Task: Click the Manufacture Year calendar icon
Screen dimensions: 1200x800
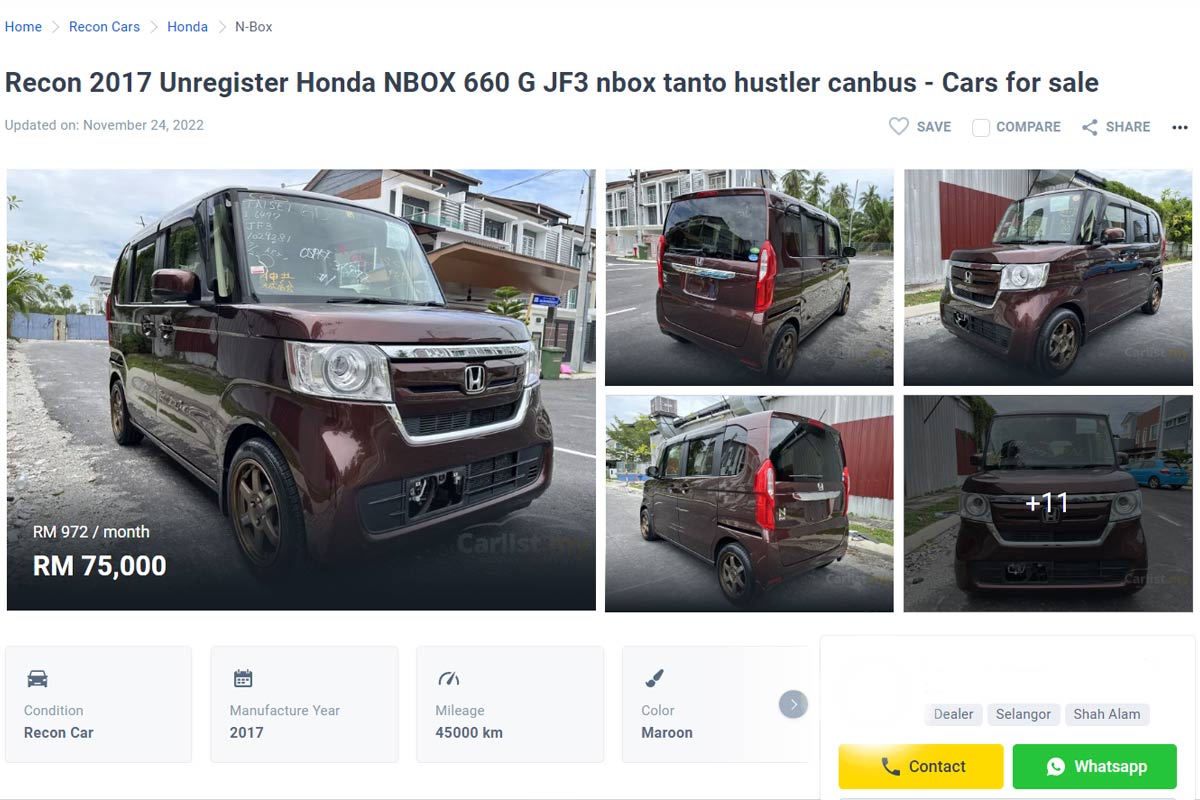Action: click(243, 679)
